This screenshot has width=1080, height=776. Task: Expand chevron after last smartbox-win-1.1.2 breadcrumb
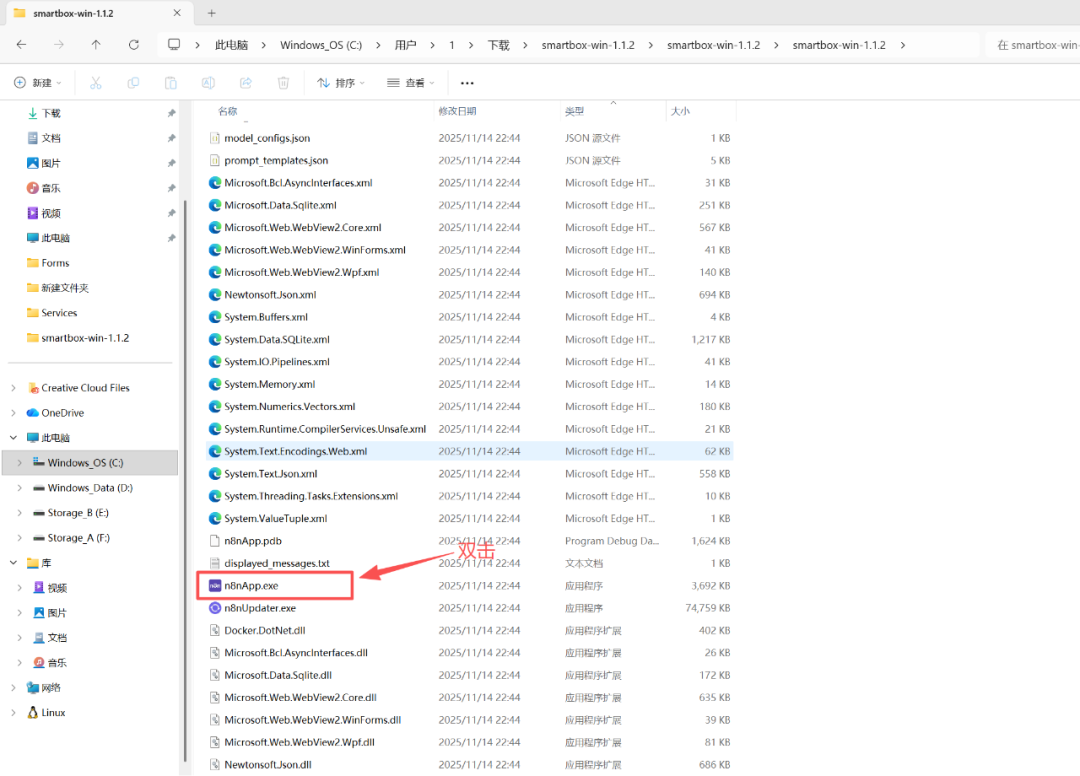point(902,45)
